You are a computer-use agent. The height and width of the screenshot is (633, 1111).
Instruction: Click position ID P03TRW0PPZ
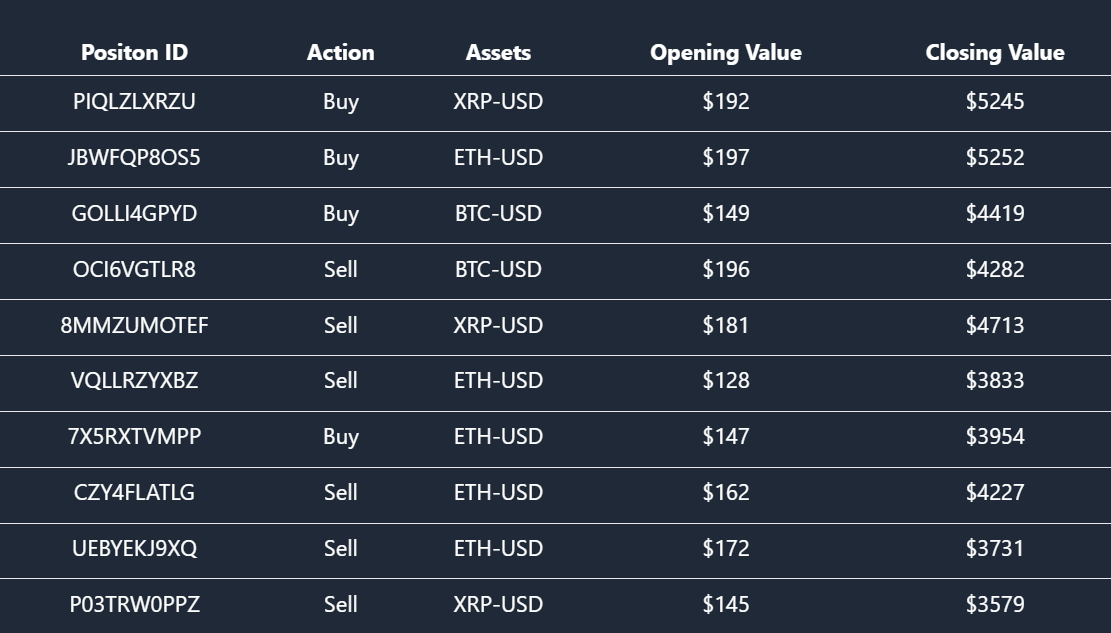[x=134, y=605]
